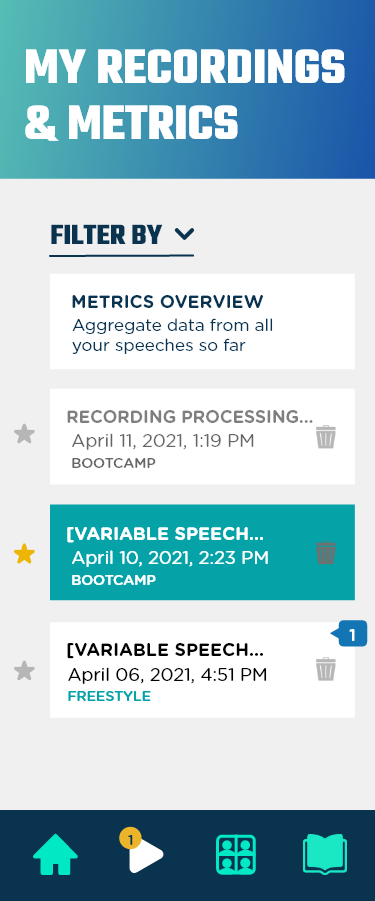Select the April 10 Variable Speech recording

click(x=202, y=552)
